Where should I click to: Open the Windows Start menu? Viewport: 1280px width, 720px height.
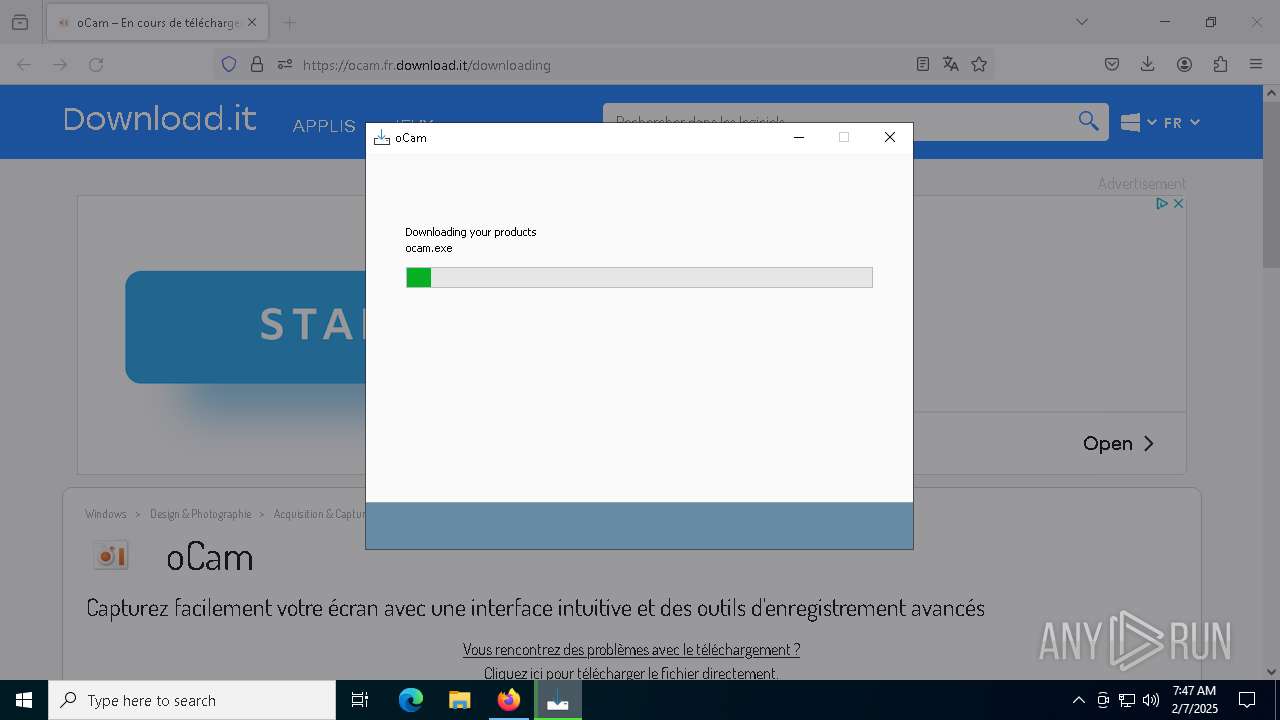point(24,700)
